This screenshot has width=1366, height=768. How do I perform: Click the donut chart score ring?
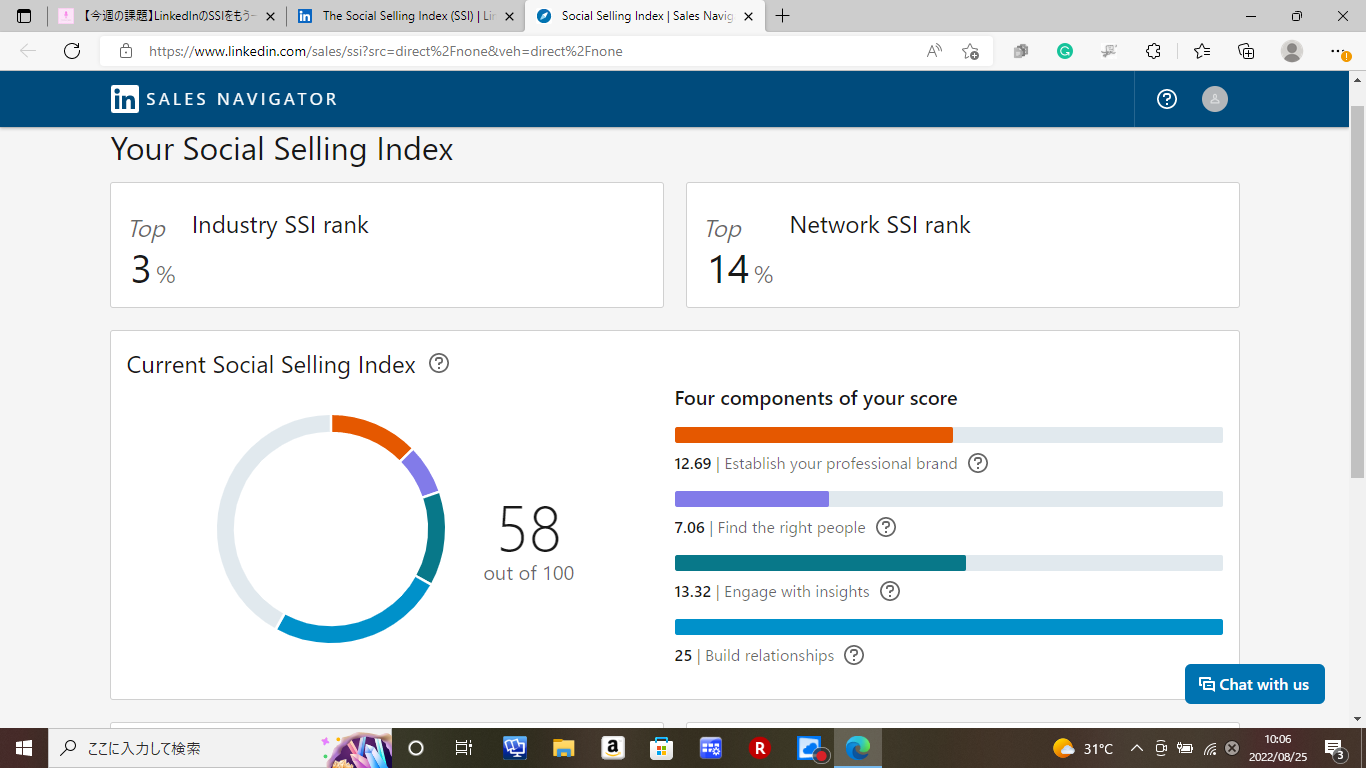click(331, 528)
